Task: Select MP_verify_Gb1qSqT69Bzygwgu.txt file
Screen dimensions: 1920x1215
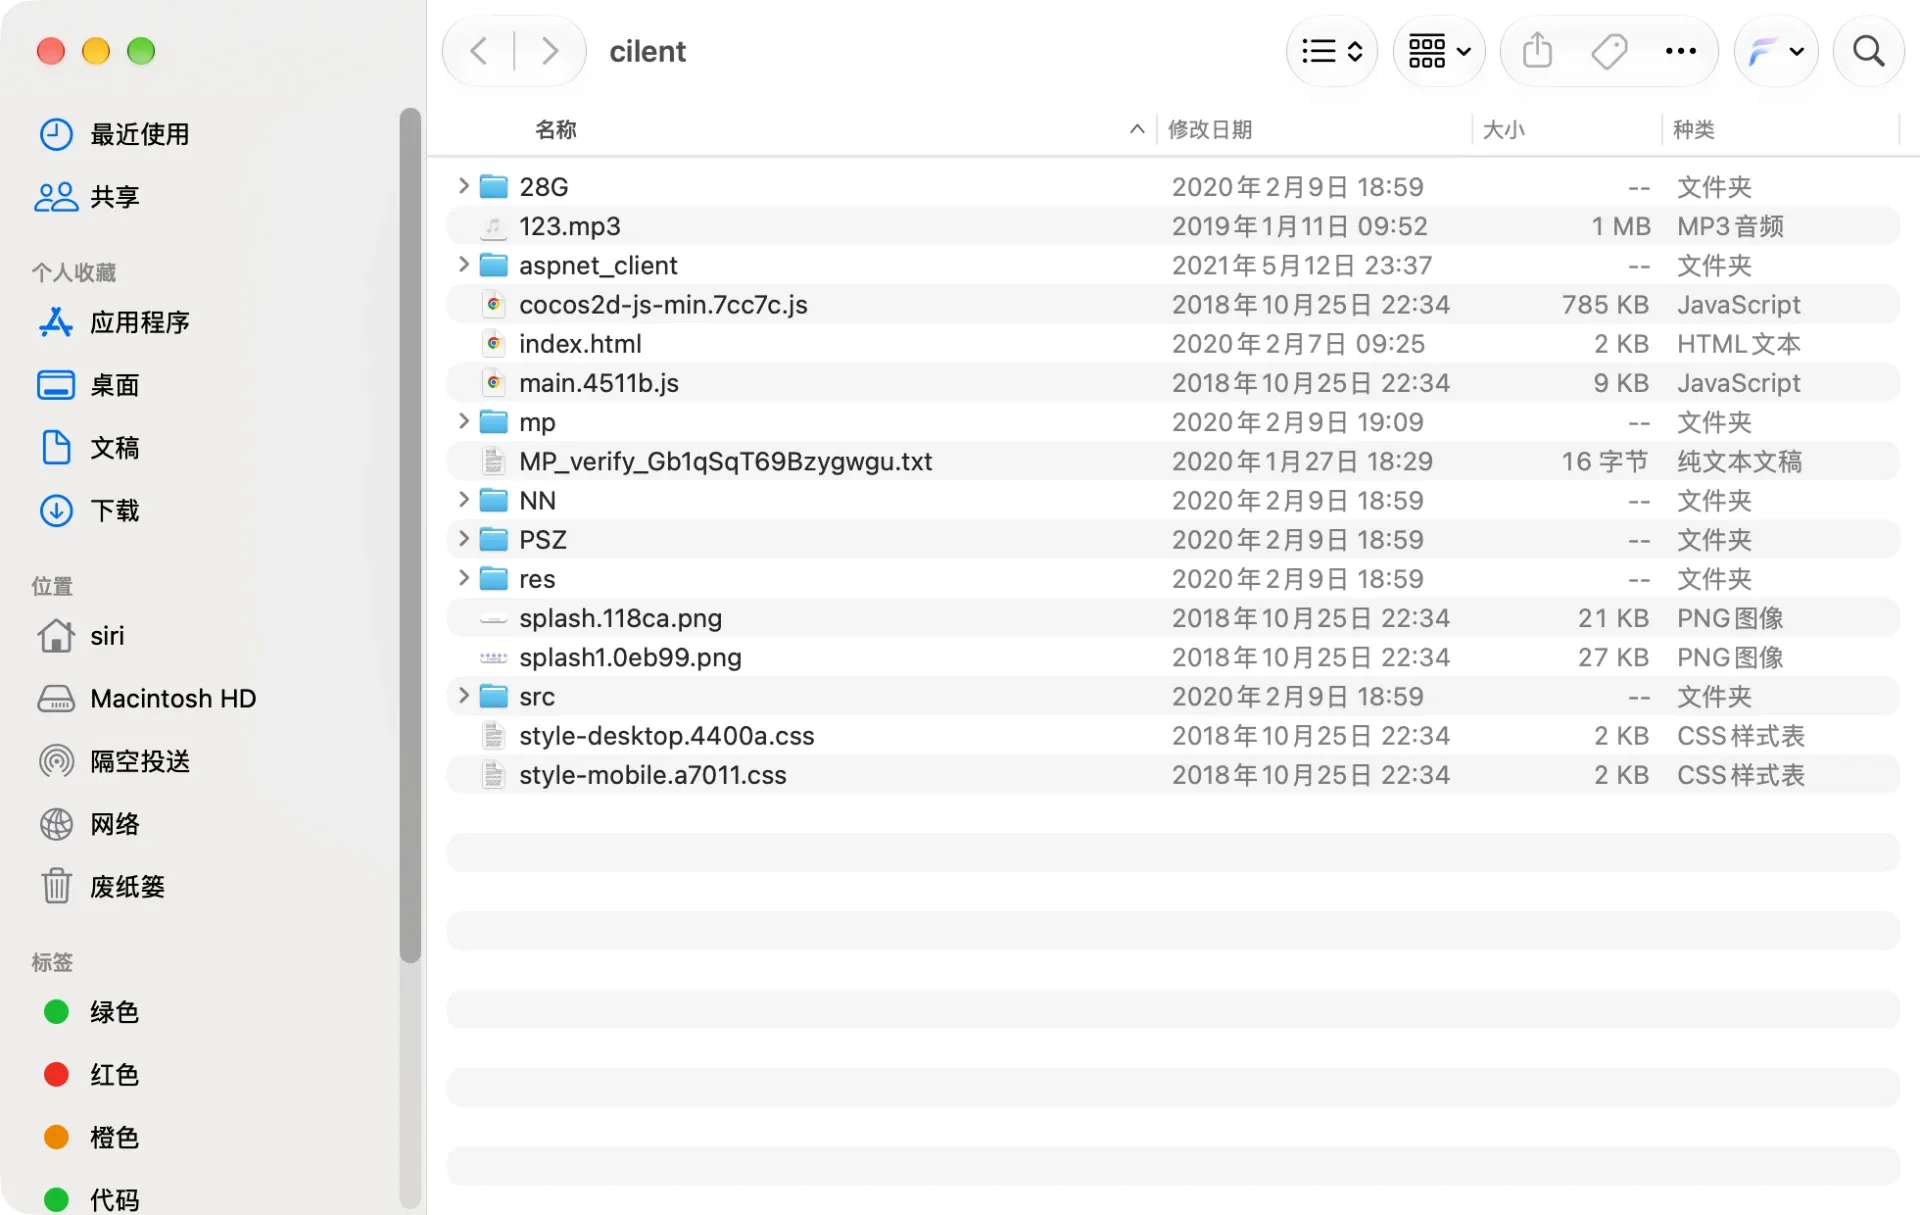Action: pos(1173,461)
